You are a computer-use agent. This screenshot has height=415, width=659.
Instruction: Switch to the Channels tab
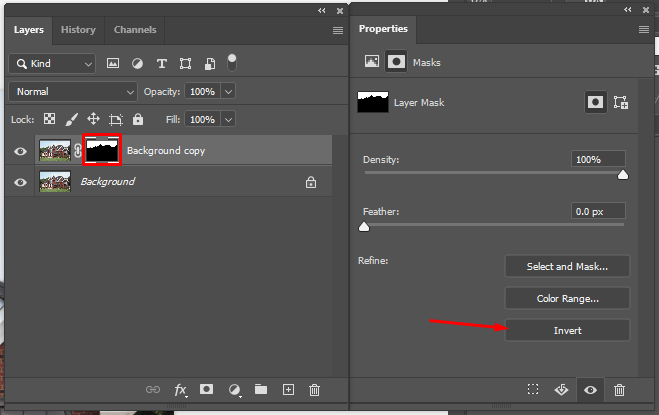click(x=135, y=30)
